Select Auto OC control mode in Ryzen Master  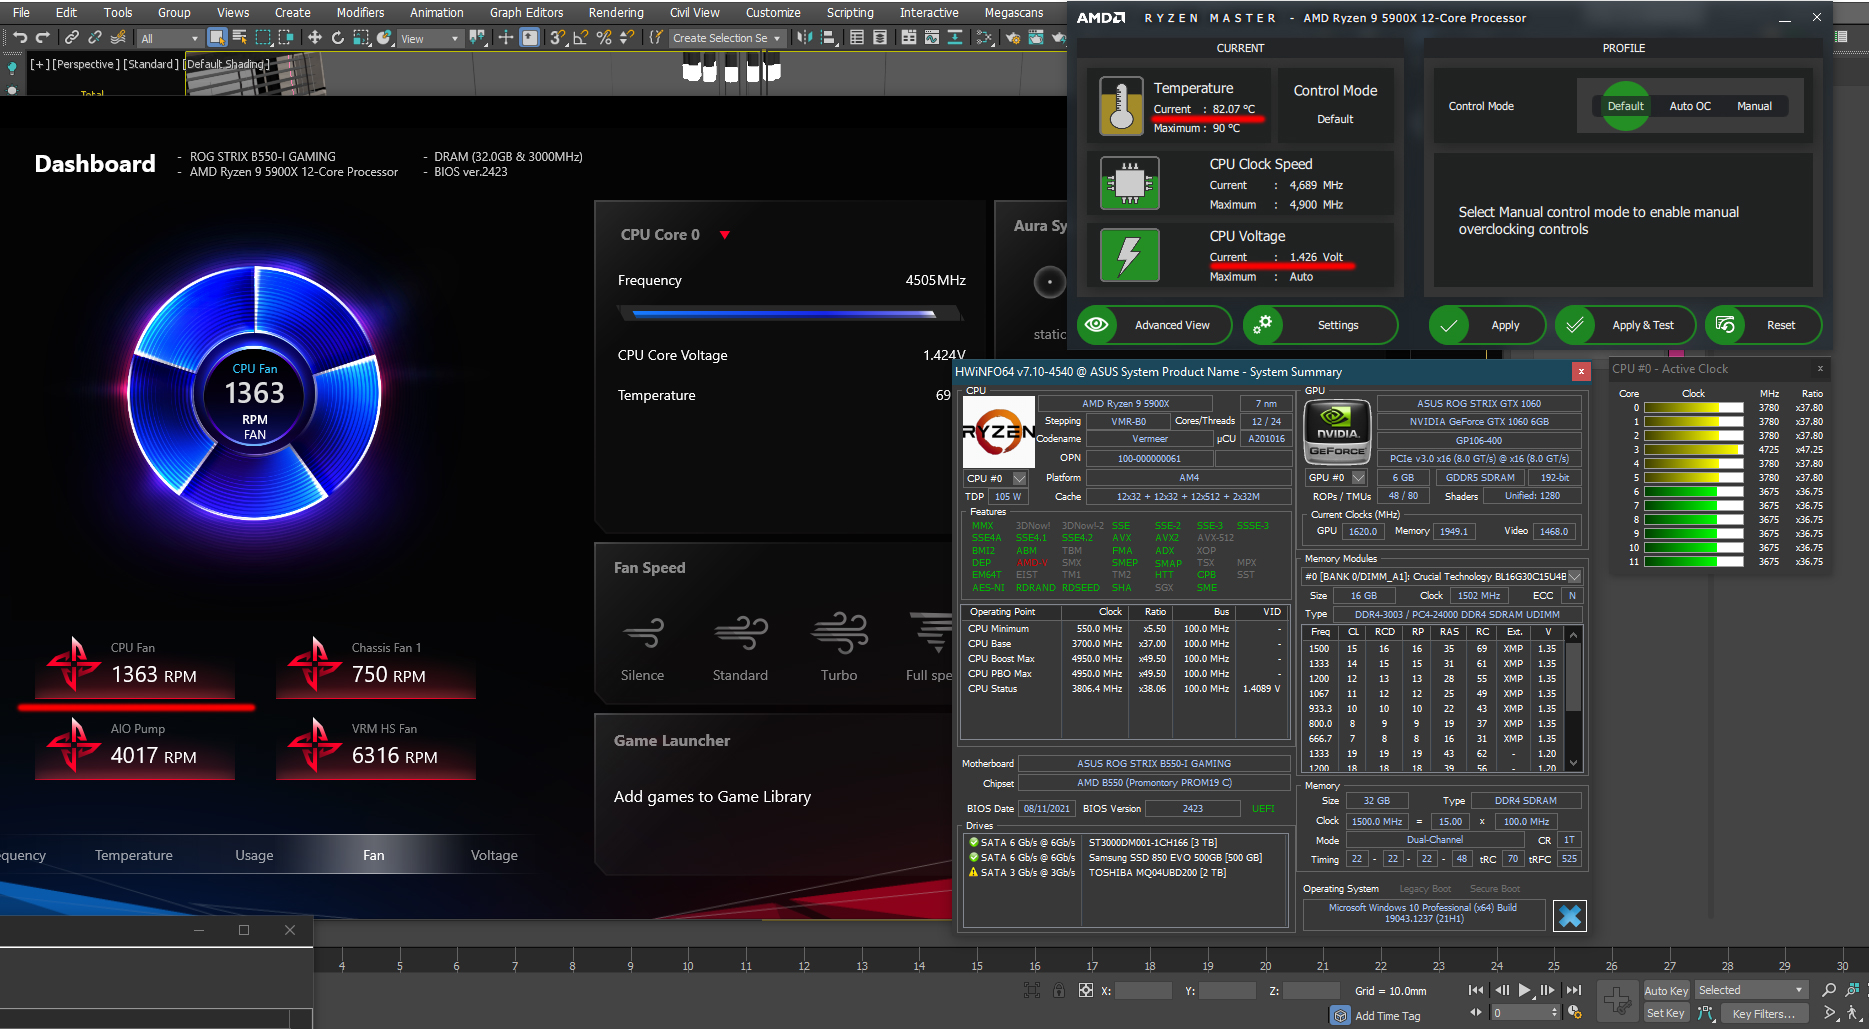(x=1690, y=106)
